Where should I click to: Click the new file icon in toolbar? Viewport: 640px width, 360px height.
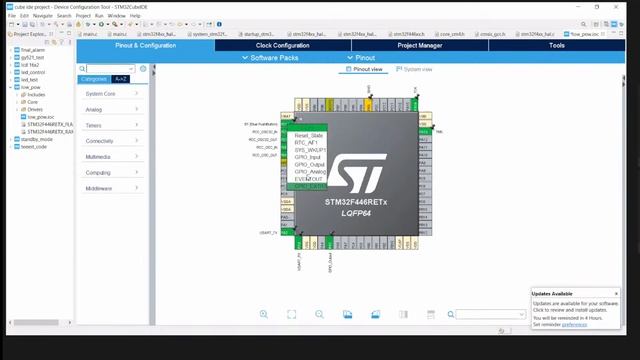pos(11,24)
